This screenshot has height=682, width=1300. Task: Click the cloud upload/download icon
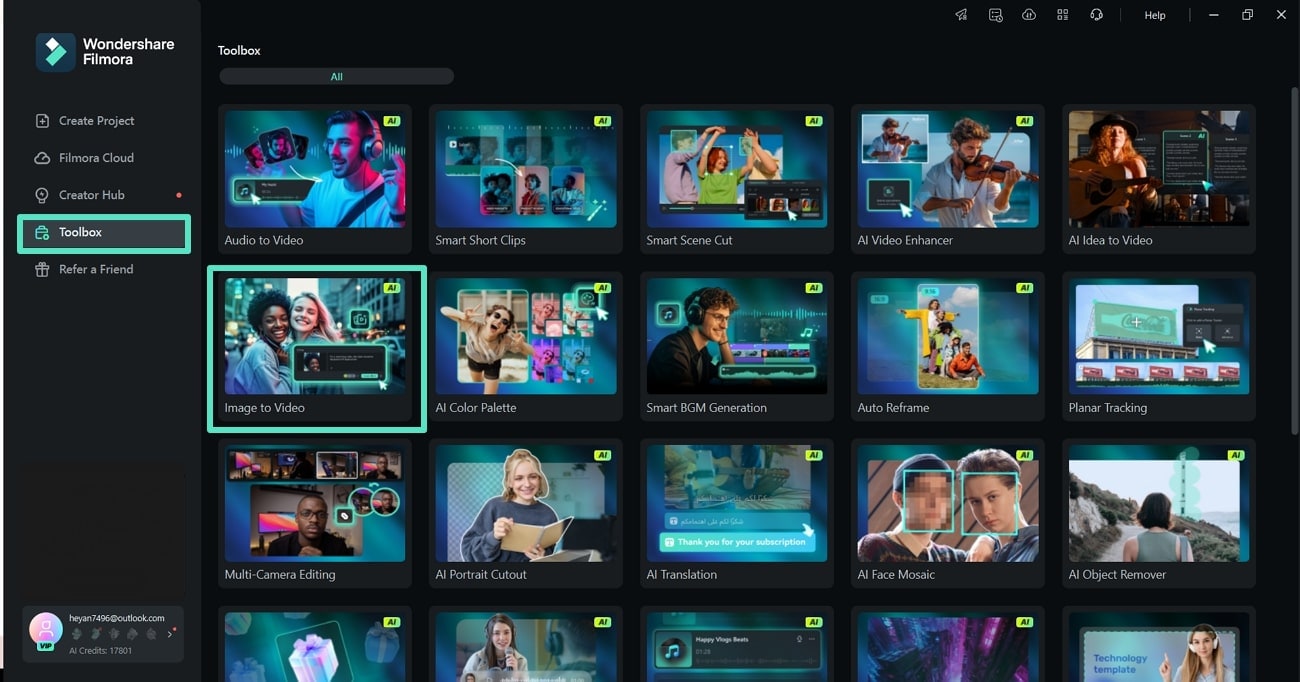[1029, 15]
